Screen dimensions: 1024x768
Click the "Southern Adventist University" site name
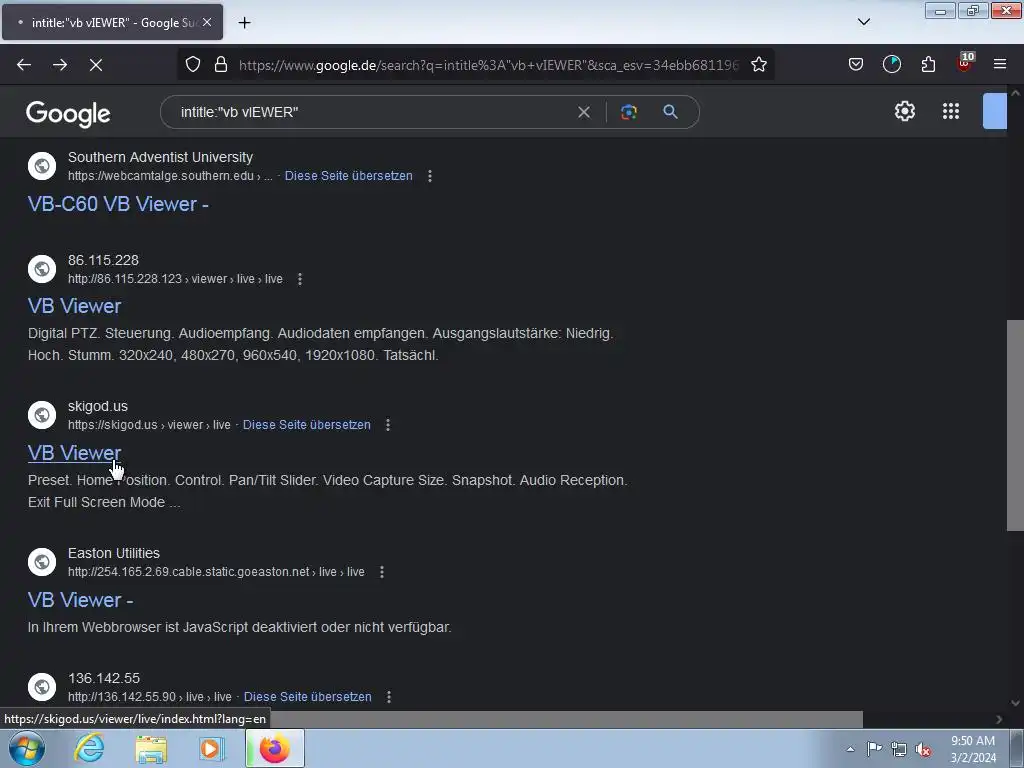click(x=160, y=157)
